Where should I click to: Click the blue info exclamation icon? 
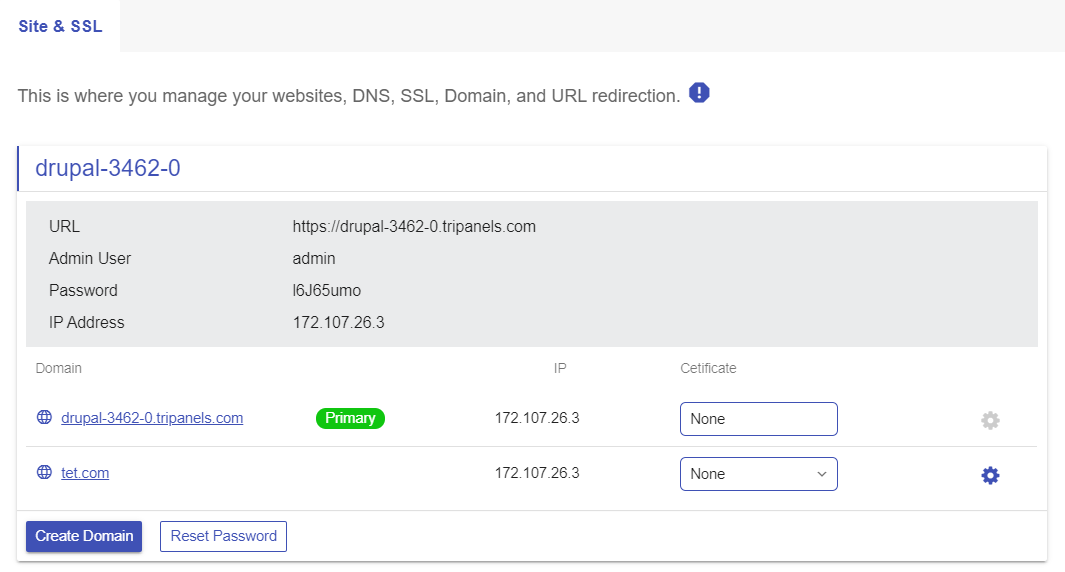[x=699, y=92]
